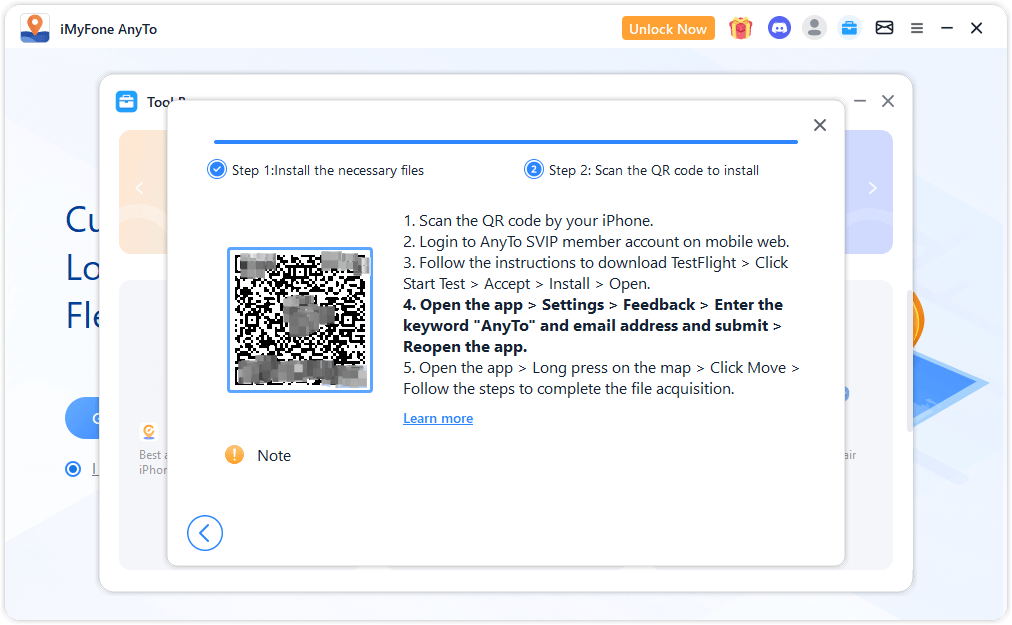Click the orange Note warning icon
Image resolution: width=1012 pixels, height=625 pixels.
click(234, 455)
